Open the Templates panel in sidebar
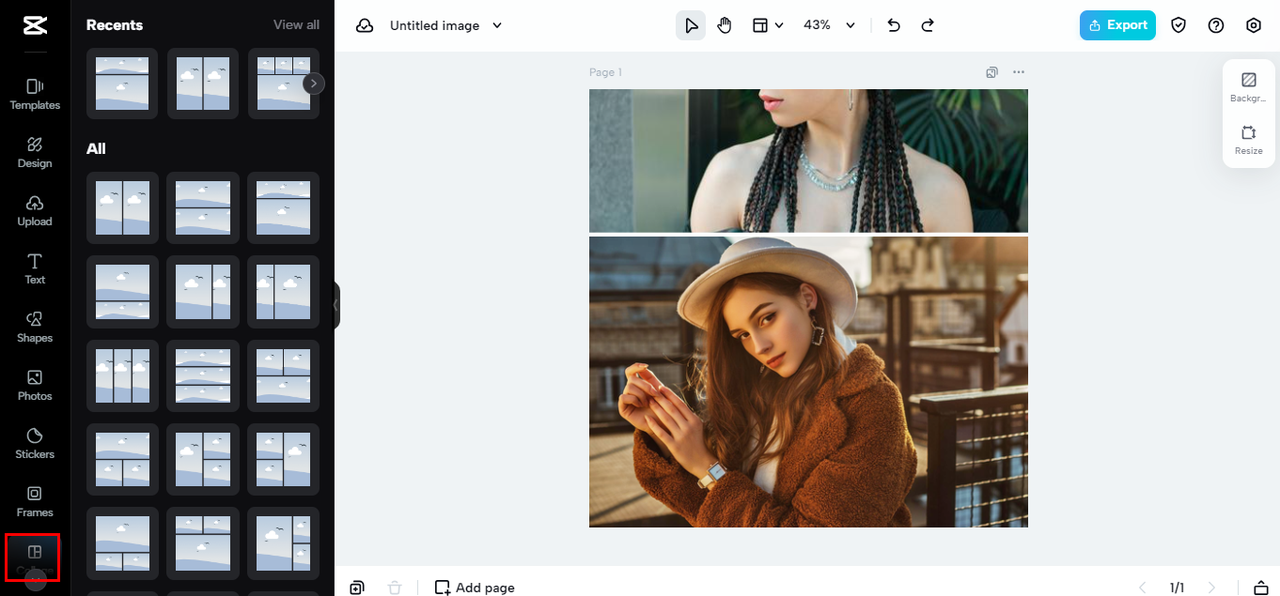Screen dimensions: 1280x596 [x=35, y=94]
